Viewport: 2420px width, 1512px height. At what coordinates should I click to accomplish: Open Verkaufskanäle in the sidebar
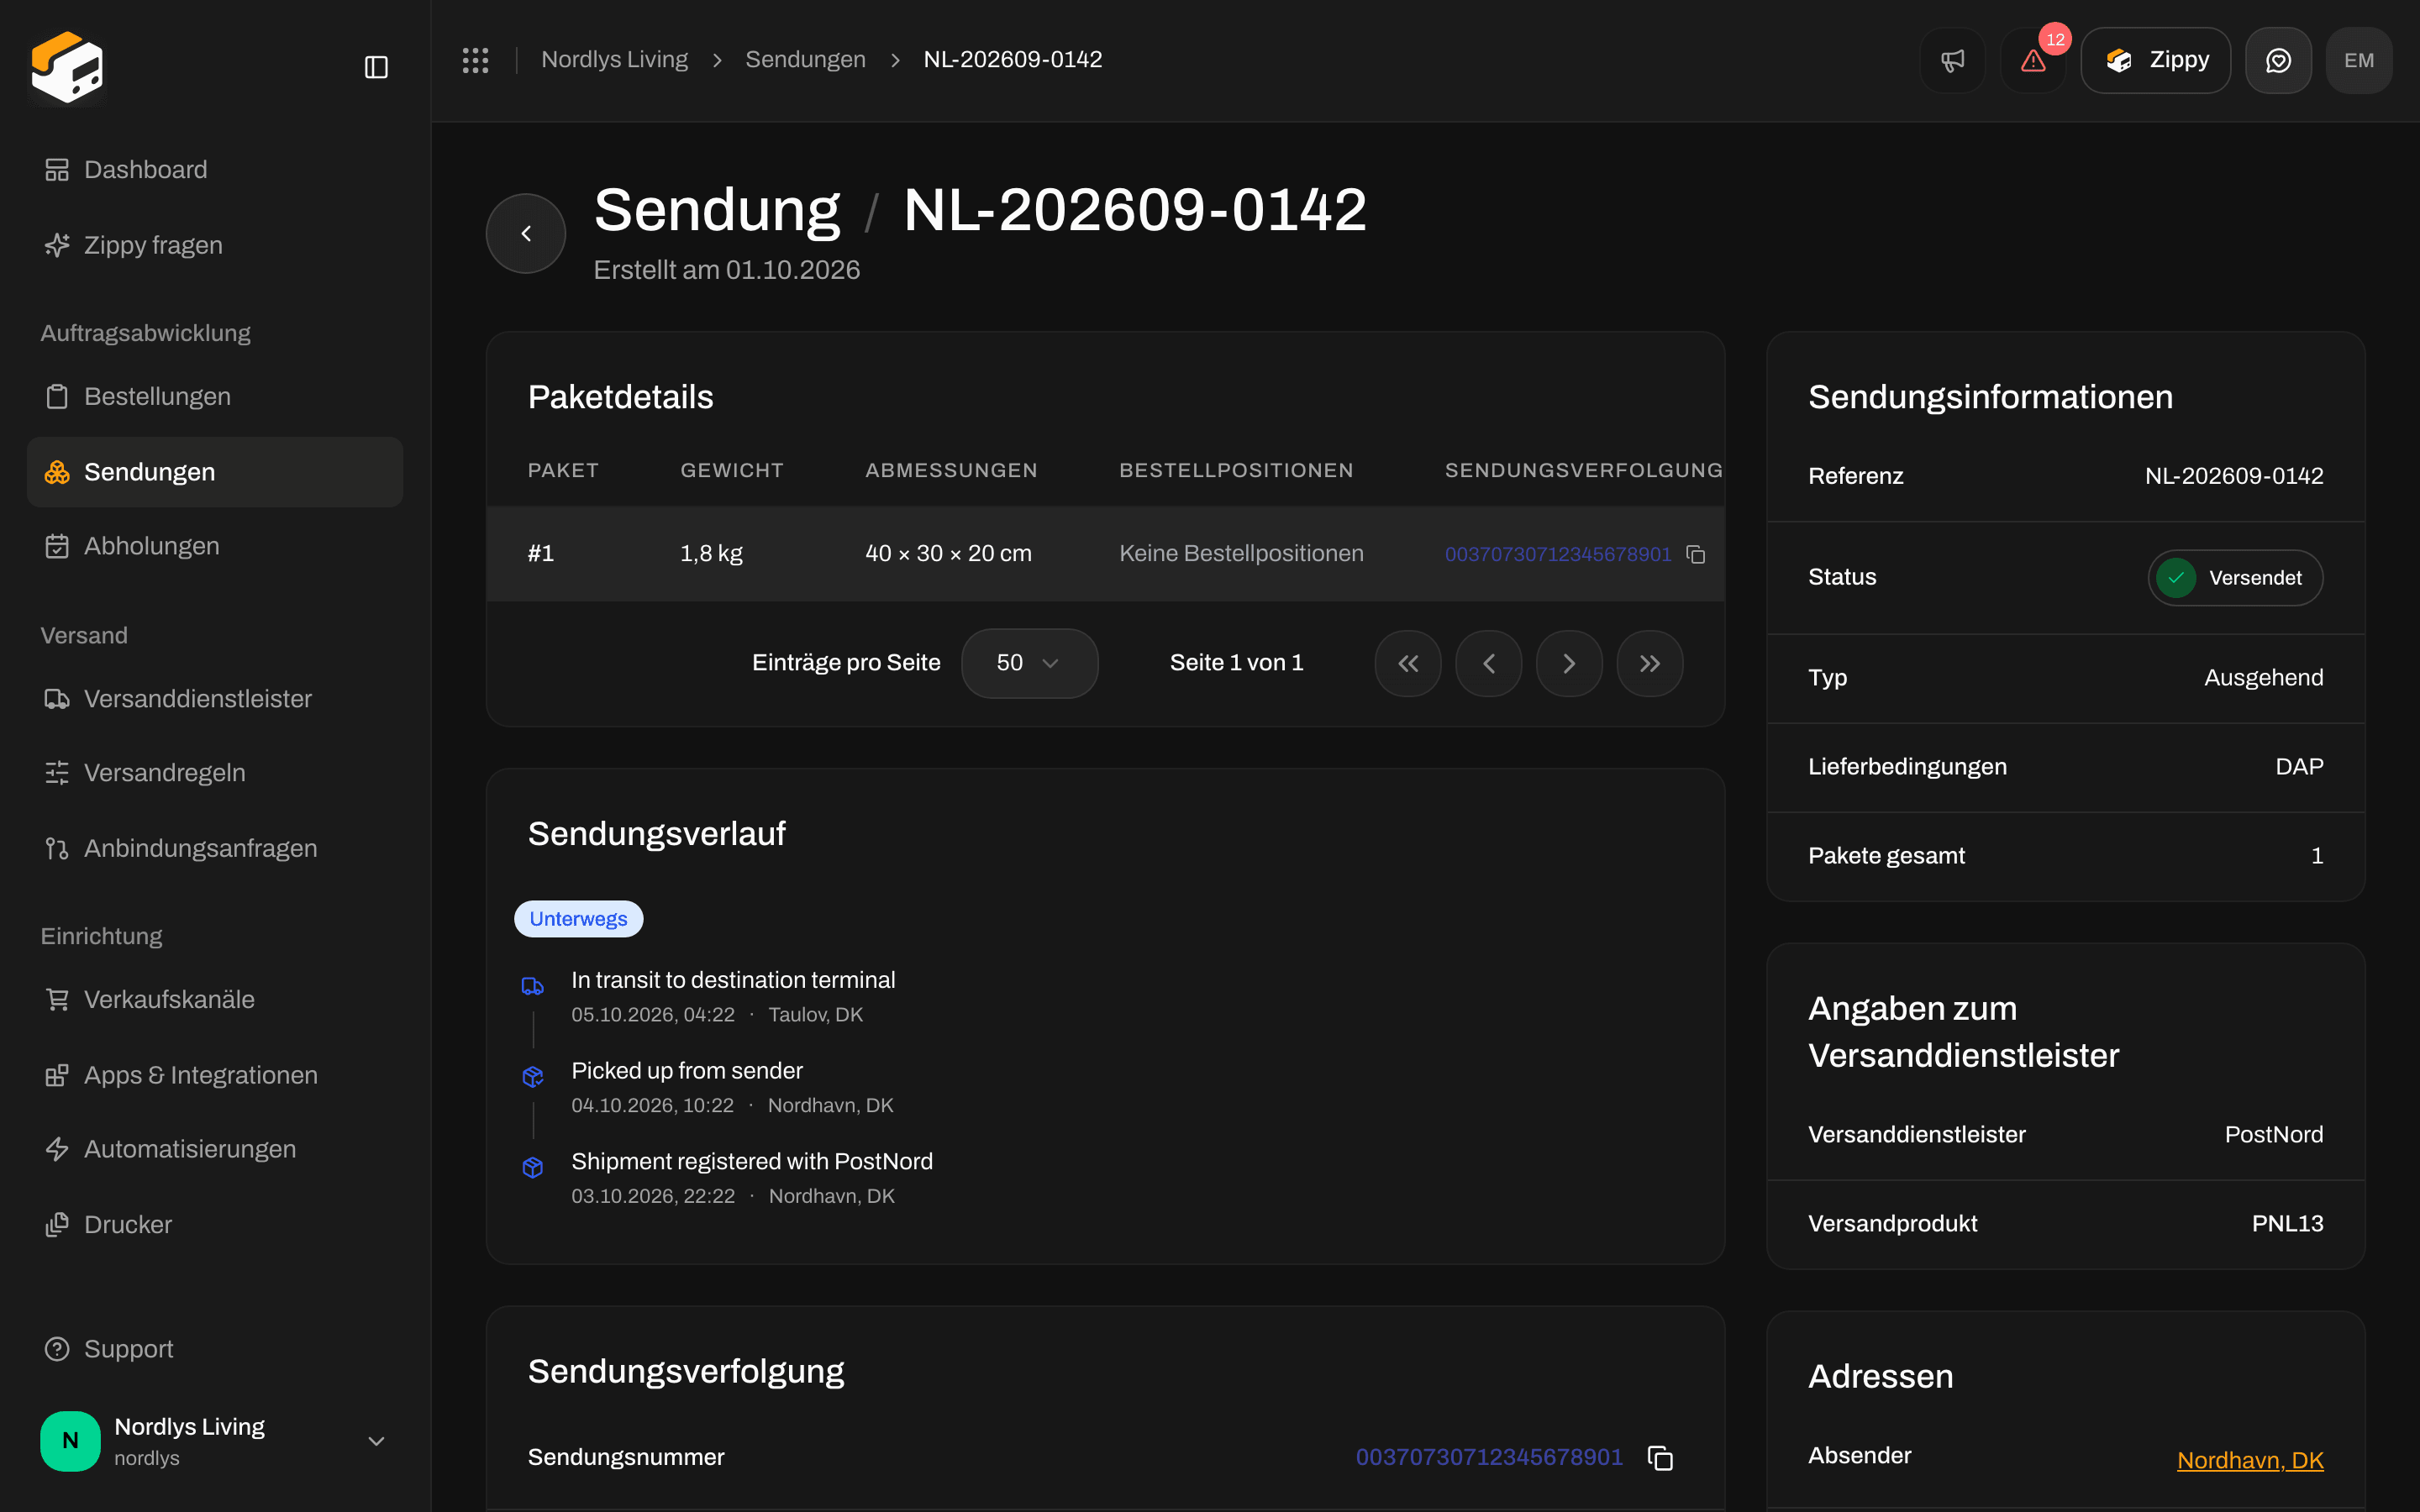(215, 999)
